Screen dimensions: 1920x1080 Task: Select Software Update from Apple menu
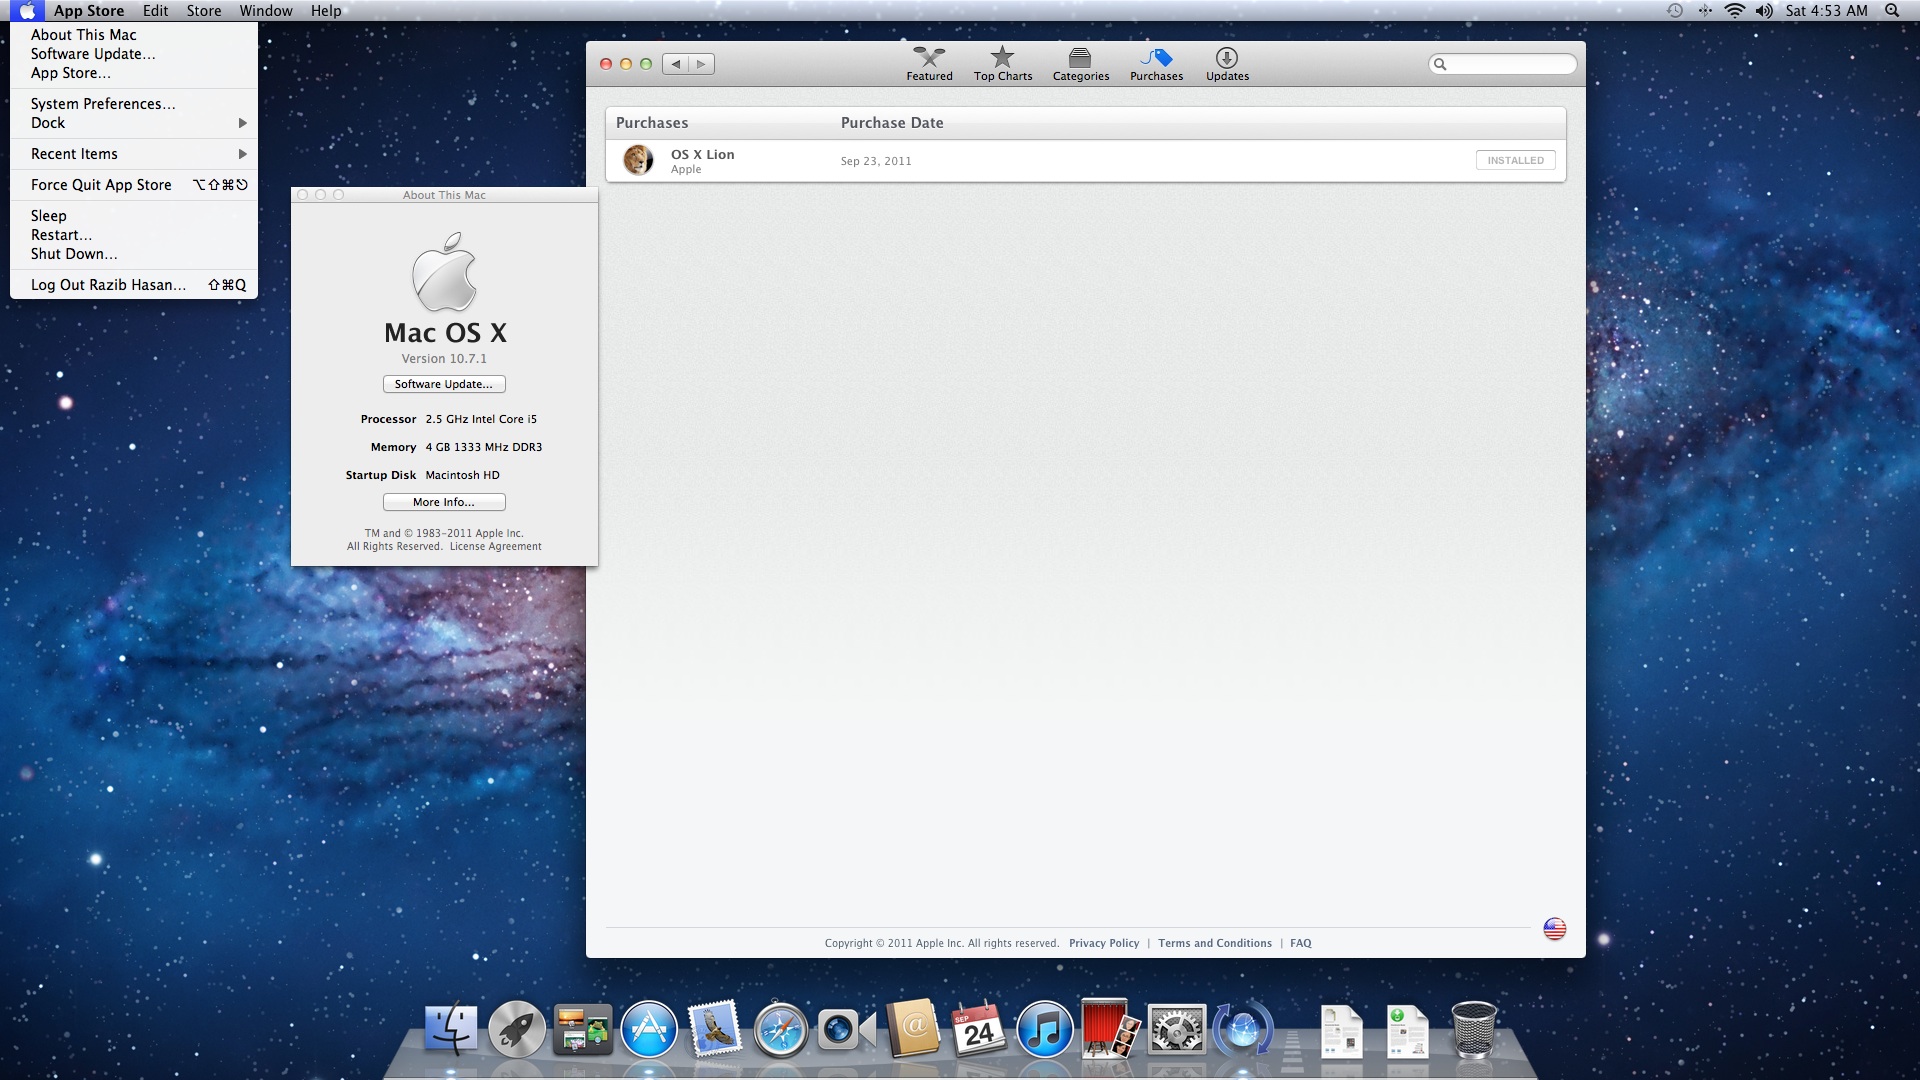134,54
